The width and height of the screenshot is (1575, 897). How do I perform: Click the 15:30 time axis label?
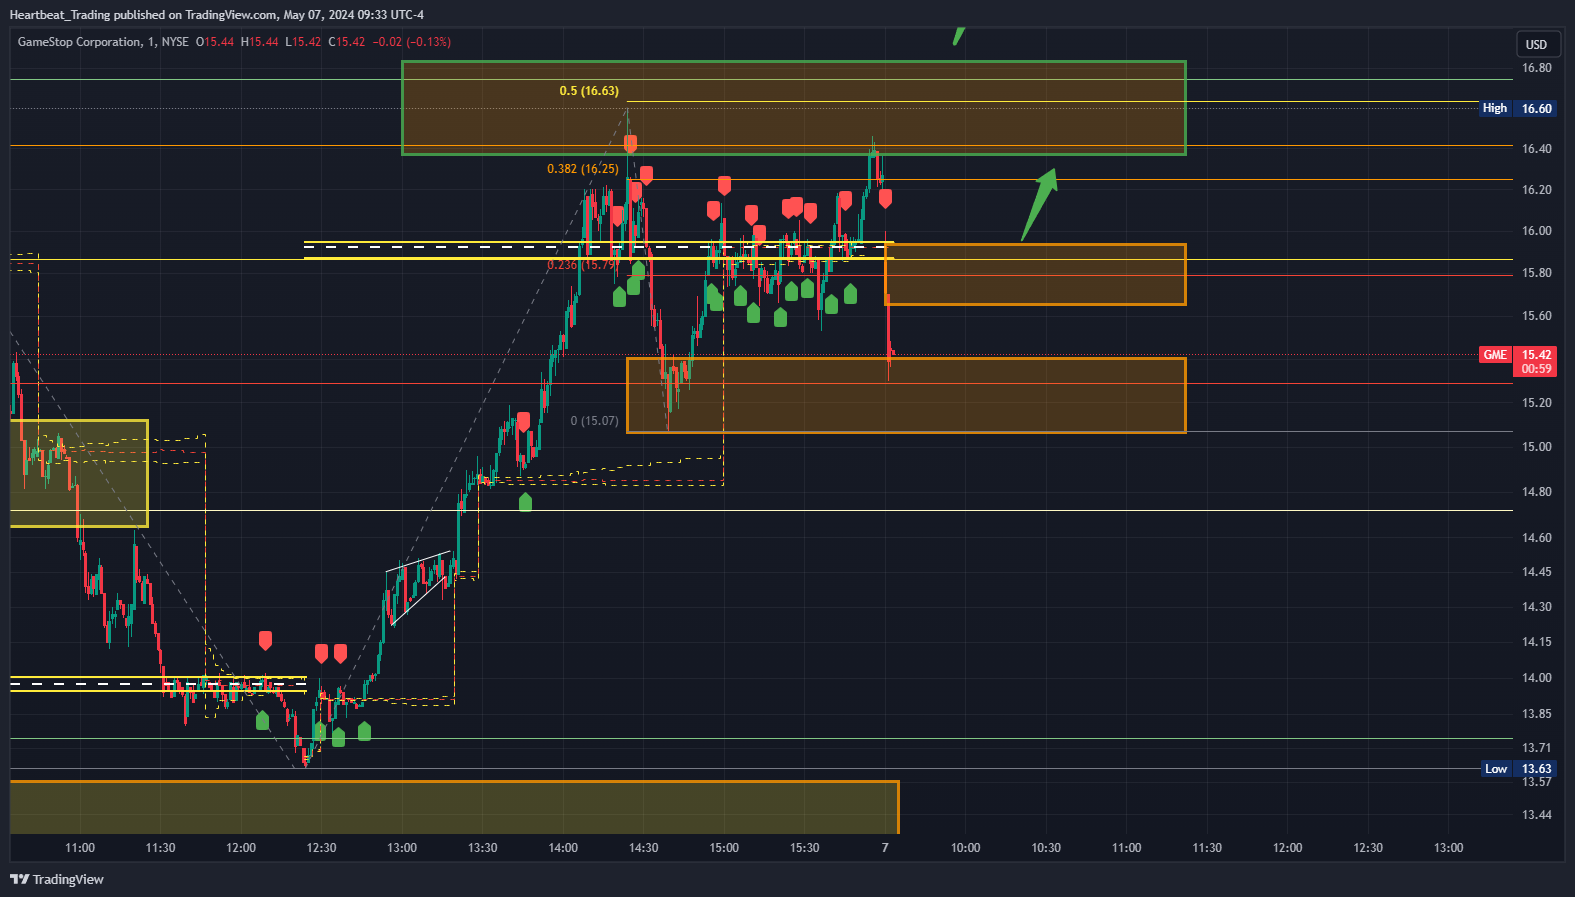pyautogui.click(x=805, y=848)
